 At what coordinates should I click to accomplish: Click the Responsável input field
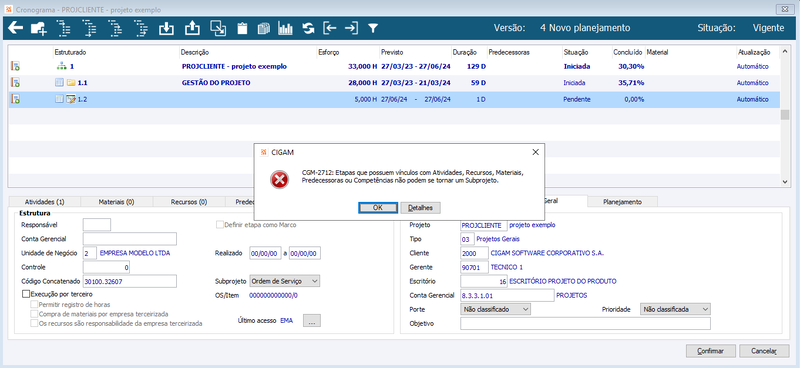96,225
